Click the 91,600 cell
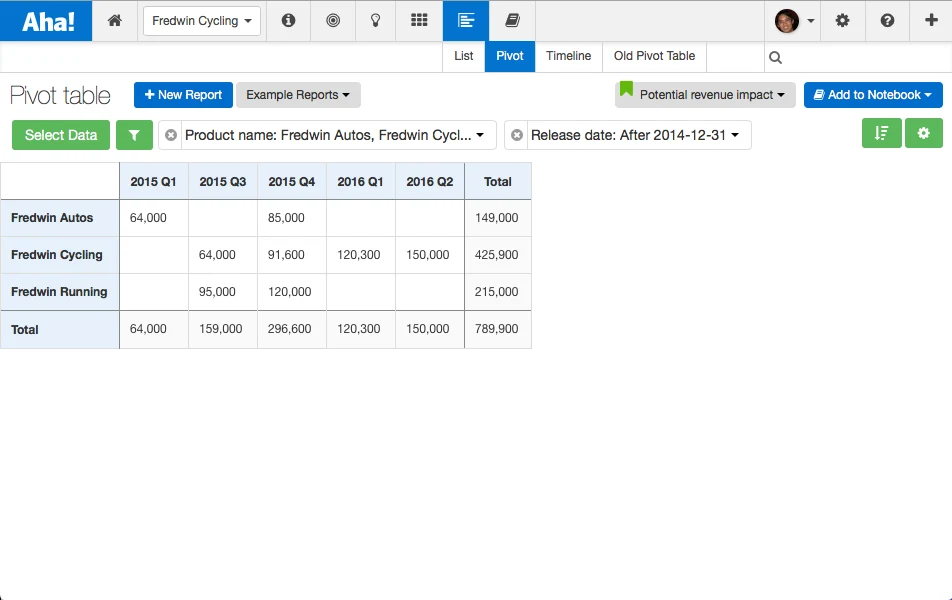This screenshot has width=952, height=600. click(x=292, y=255)
